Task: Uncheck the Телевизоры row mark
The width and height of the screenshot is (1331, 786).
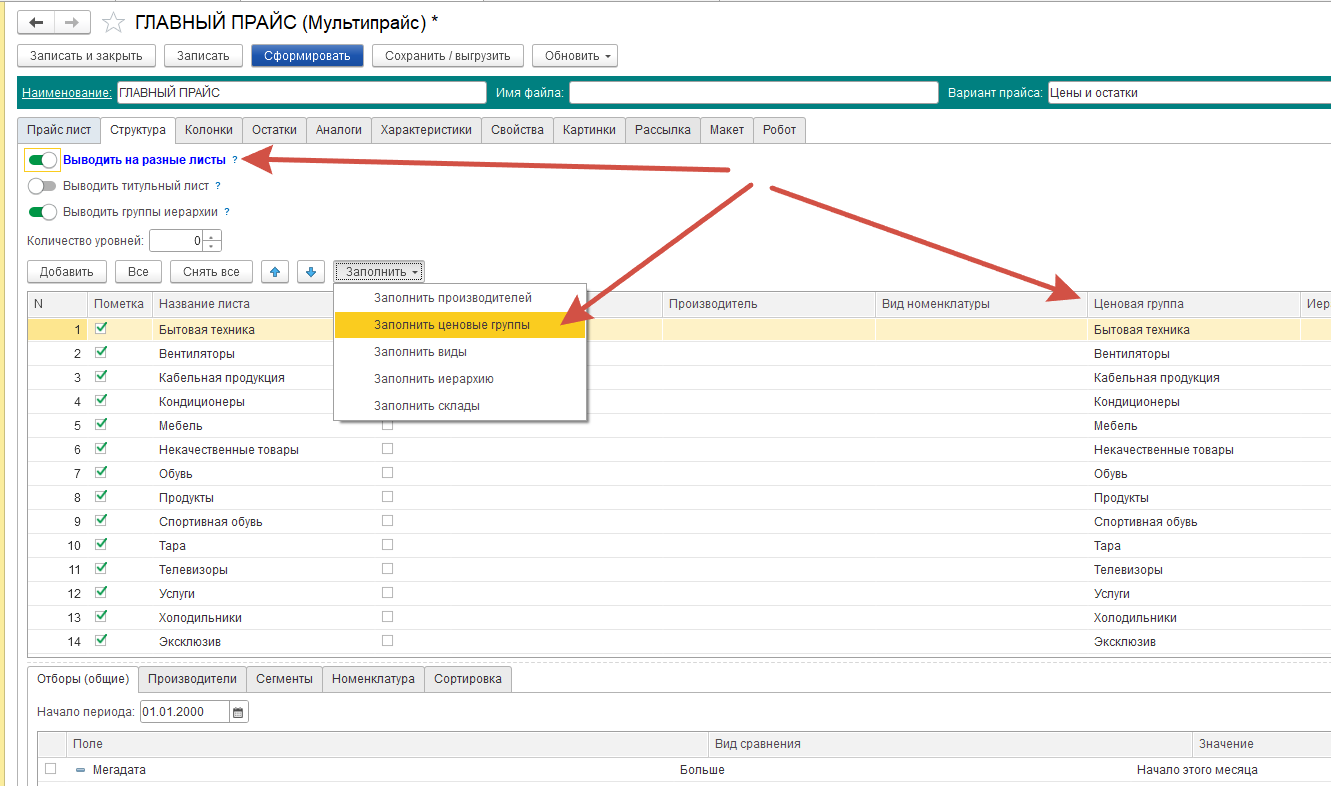Action: point(101,568)
